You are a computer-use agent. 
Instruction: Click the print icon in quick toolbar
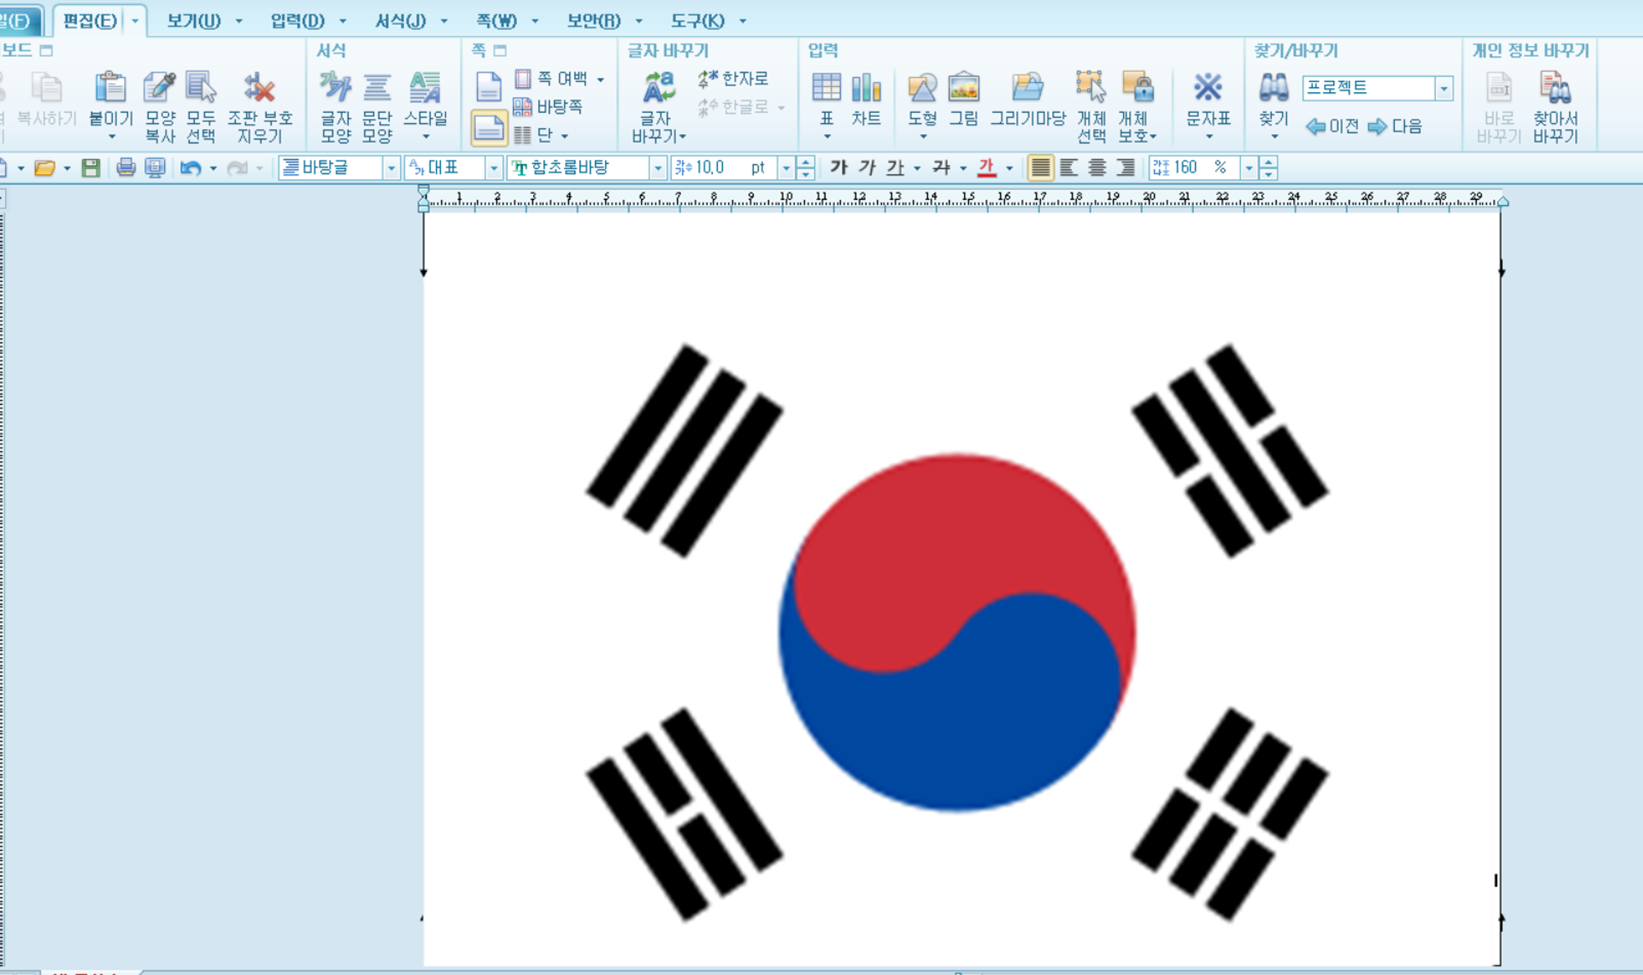[125, 168]
